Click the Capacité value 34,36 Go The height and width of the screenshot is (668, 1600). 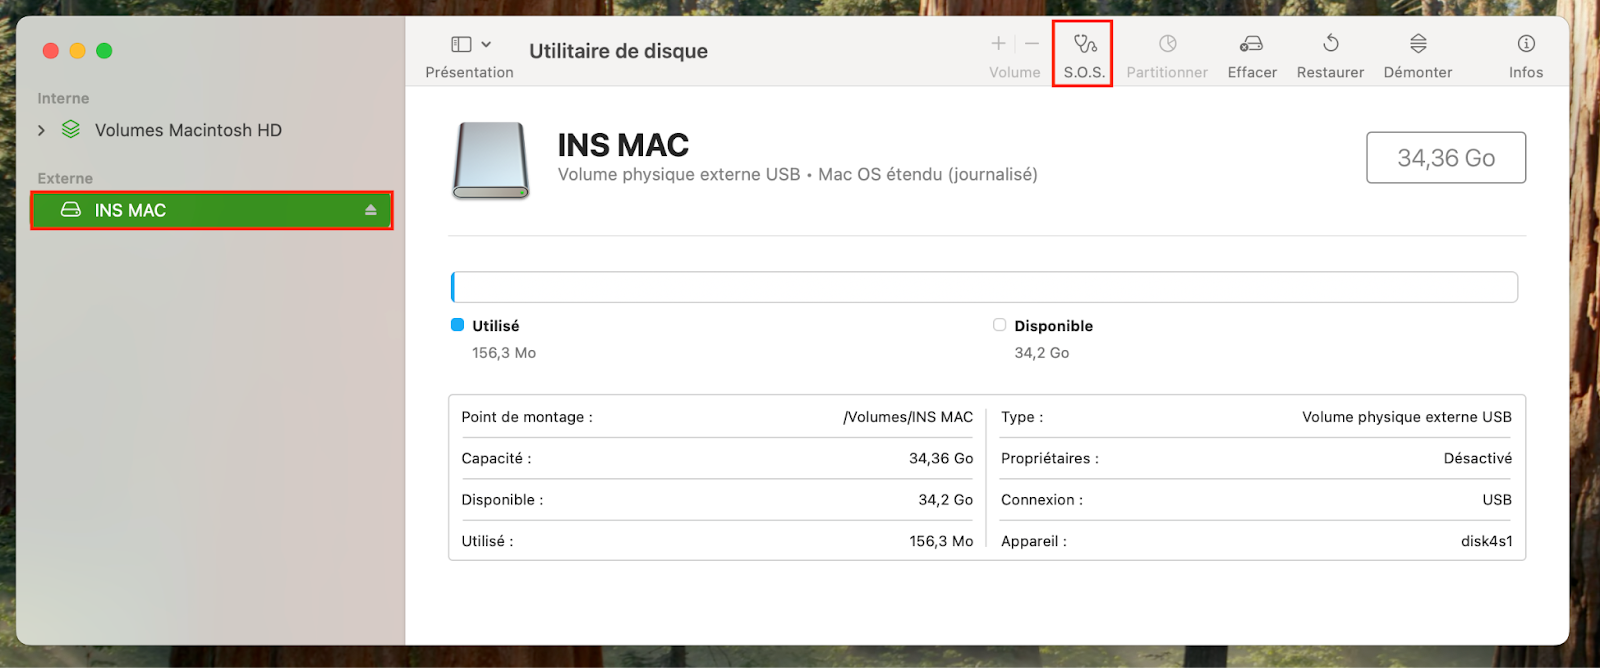point(941,458)
